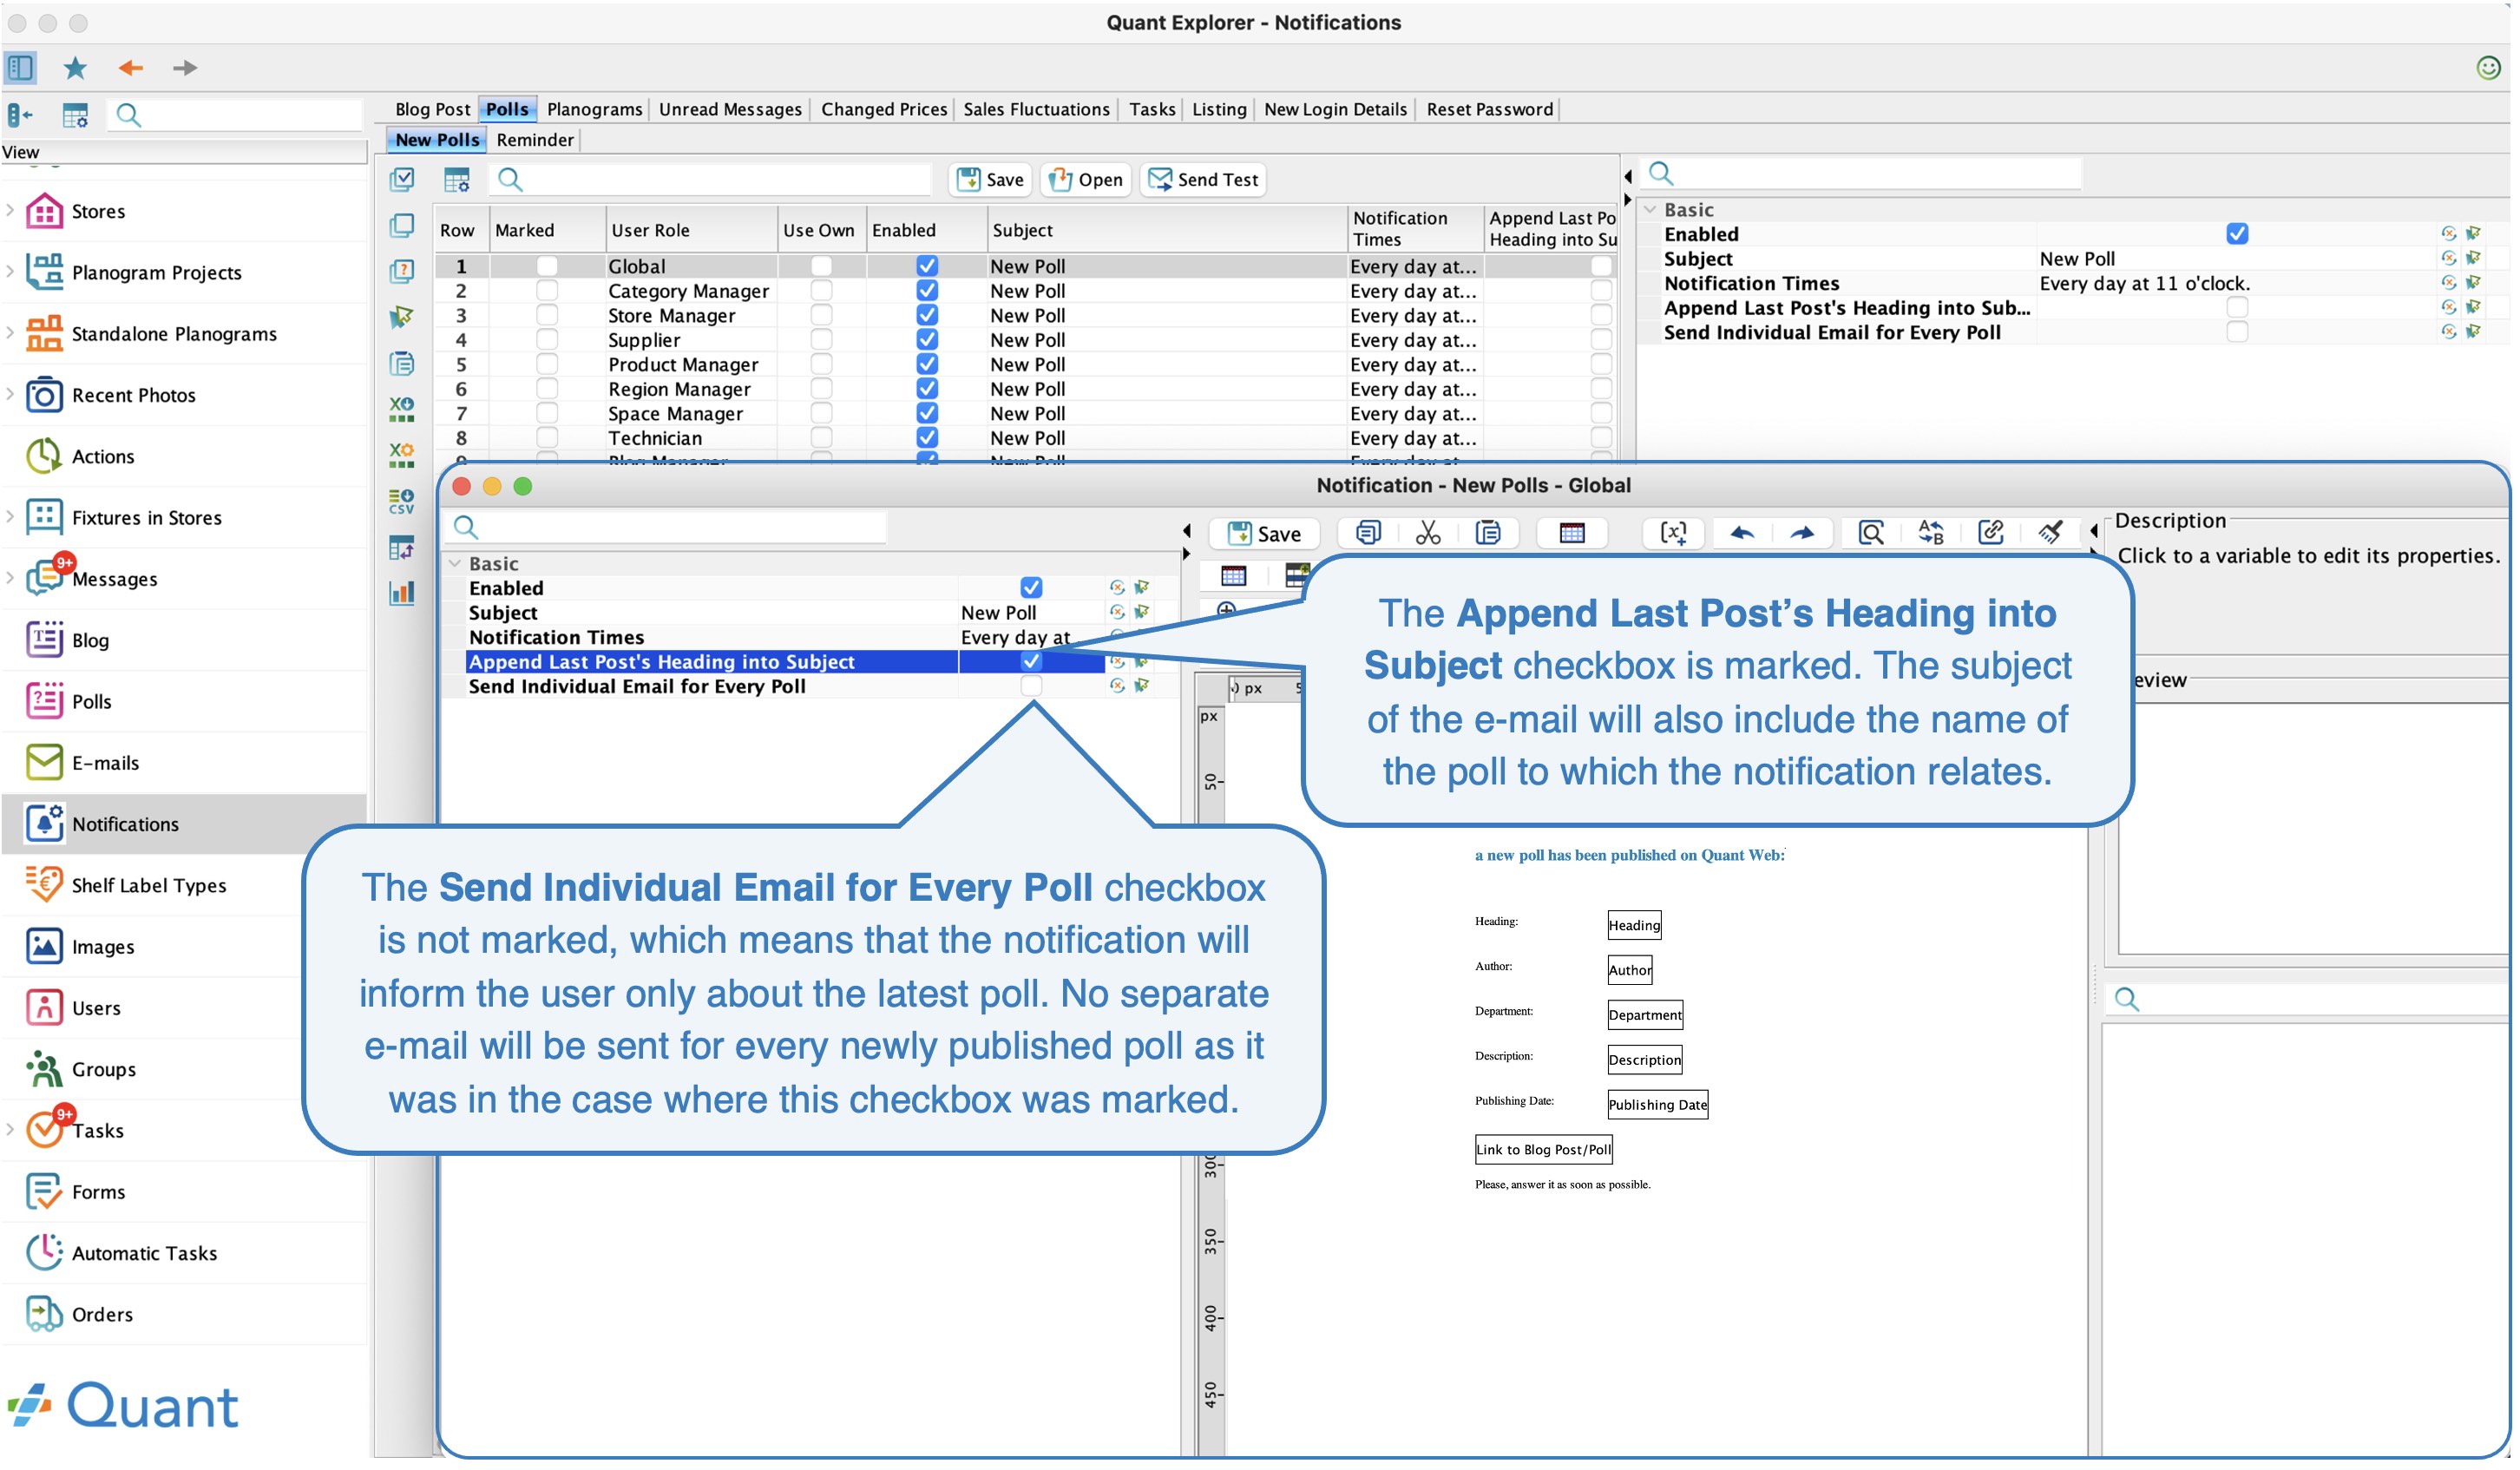The width and height of the screenshot is (2520, 1470).
Task: Click the CSV export icon in vertical toolbar
Action: (x=402, y=502)
